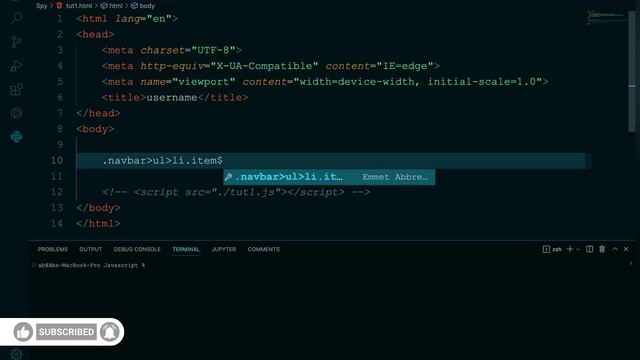Click on line 10 Emmet text .navbar>ul>li.item$
Screen dimensions: 640x360
[162, 160]
